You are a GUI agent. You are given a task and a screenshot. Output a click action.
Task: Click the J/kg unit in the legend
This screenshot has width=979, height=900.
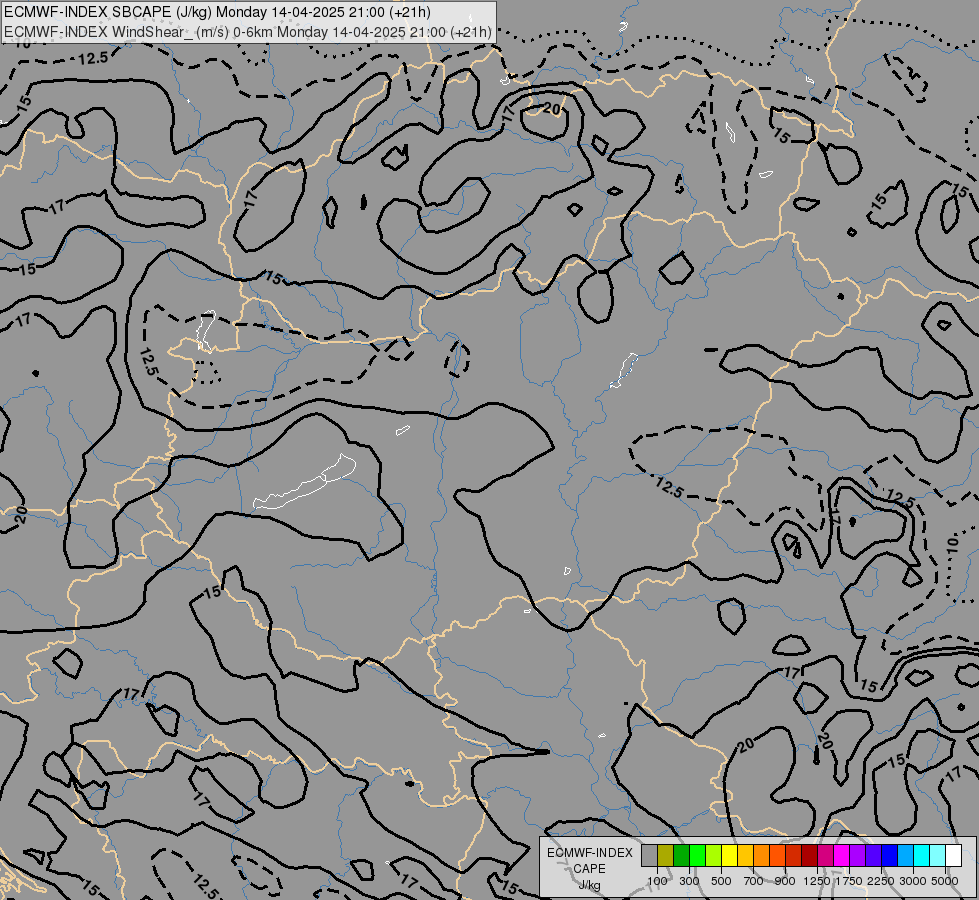589,885
